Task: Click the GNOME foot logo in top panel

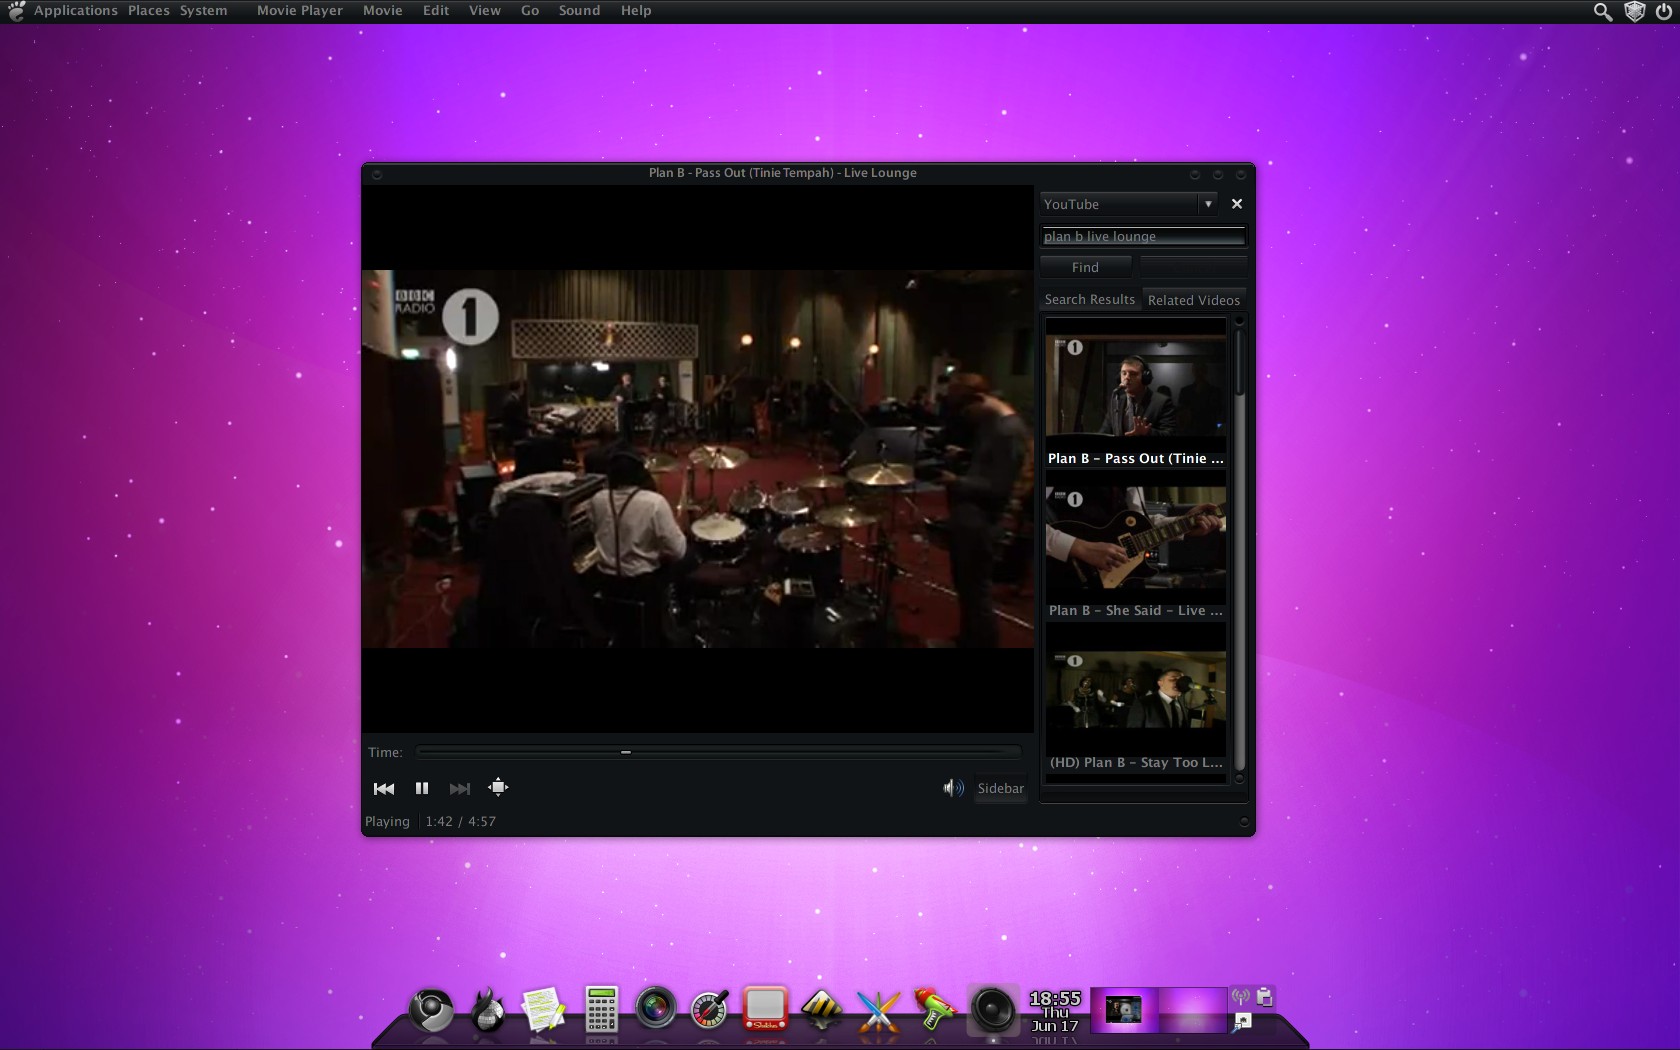Action: (16, 11)
